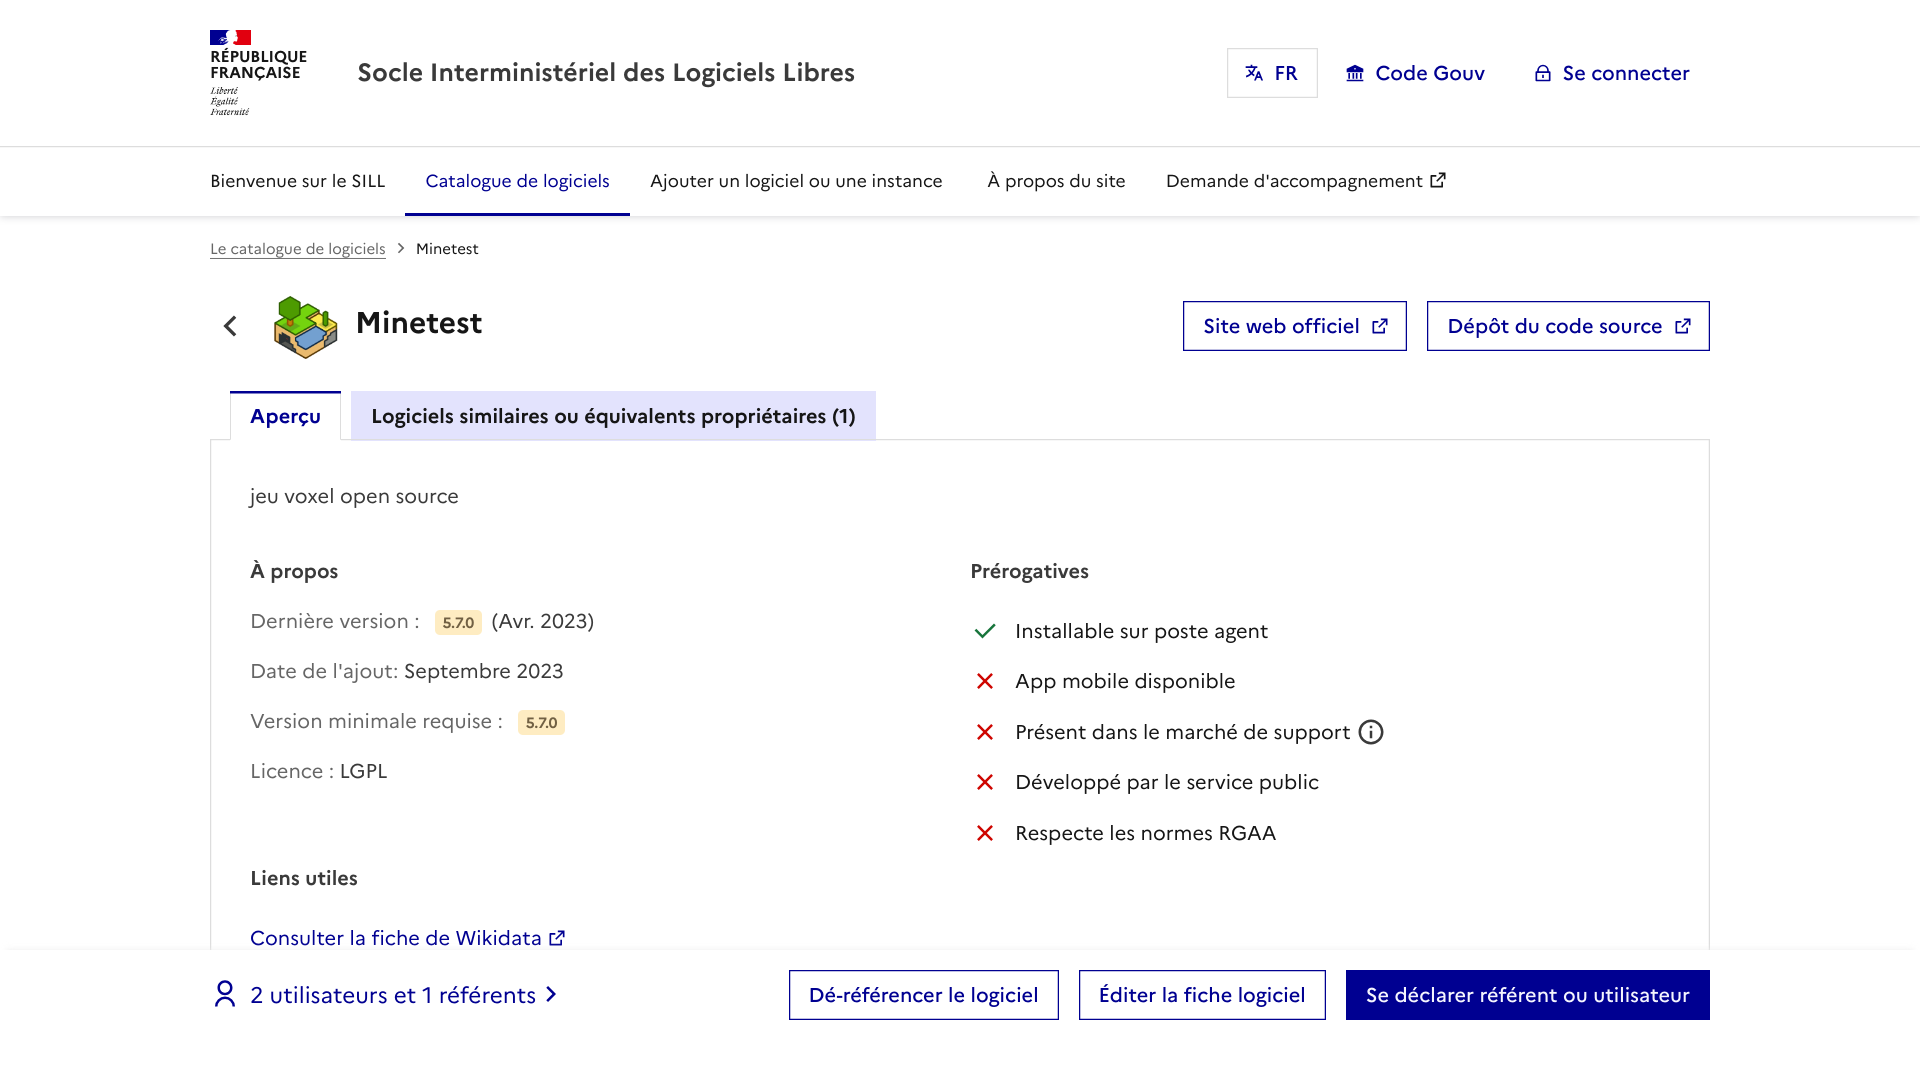
Task: Open Consulter la fiche de Wikidata link
Action: [408, 938]
